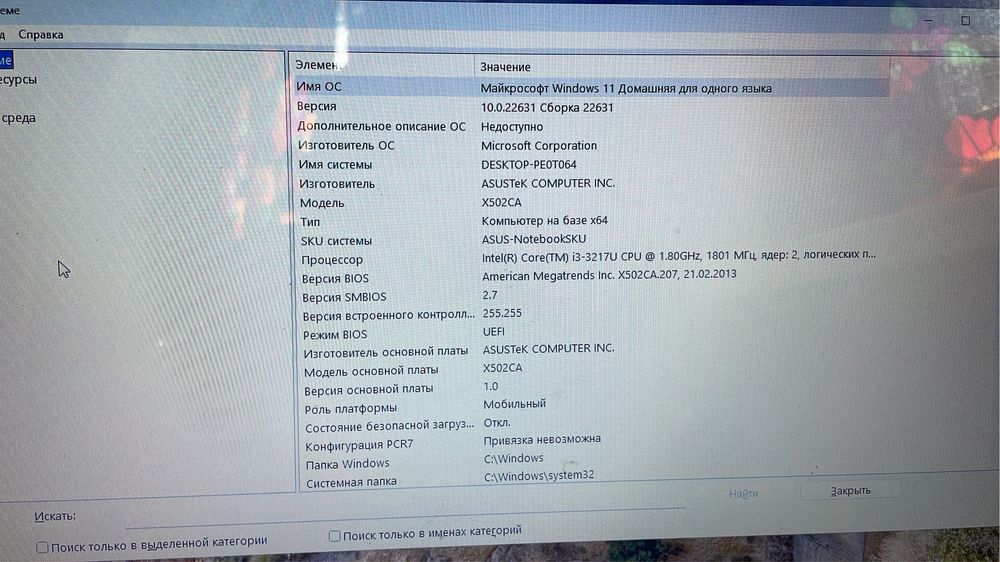Click the Закрыть button

(x=850, y=491)
